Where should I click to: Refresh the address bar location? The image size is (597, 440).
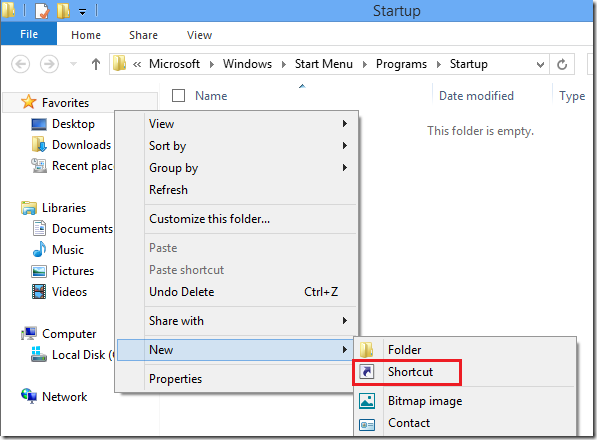[x=562, y=64]
